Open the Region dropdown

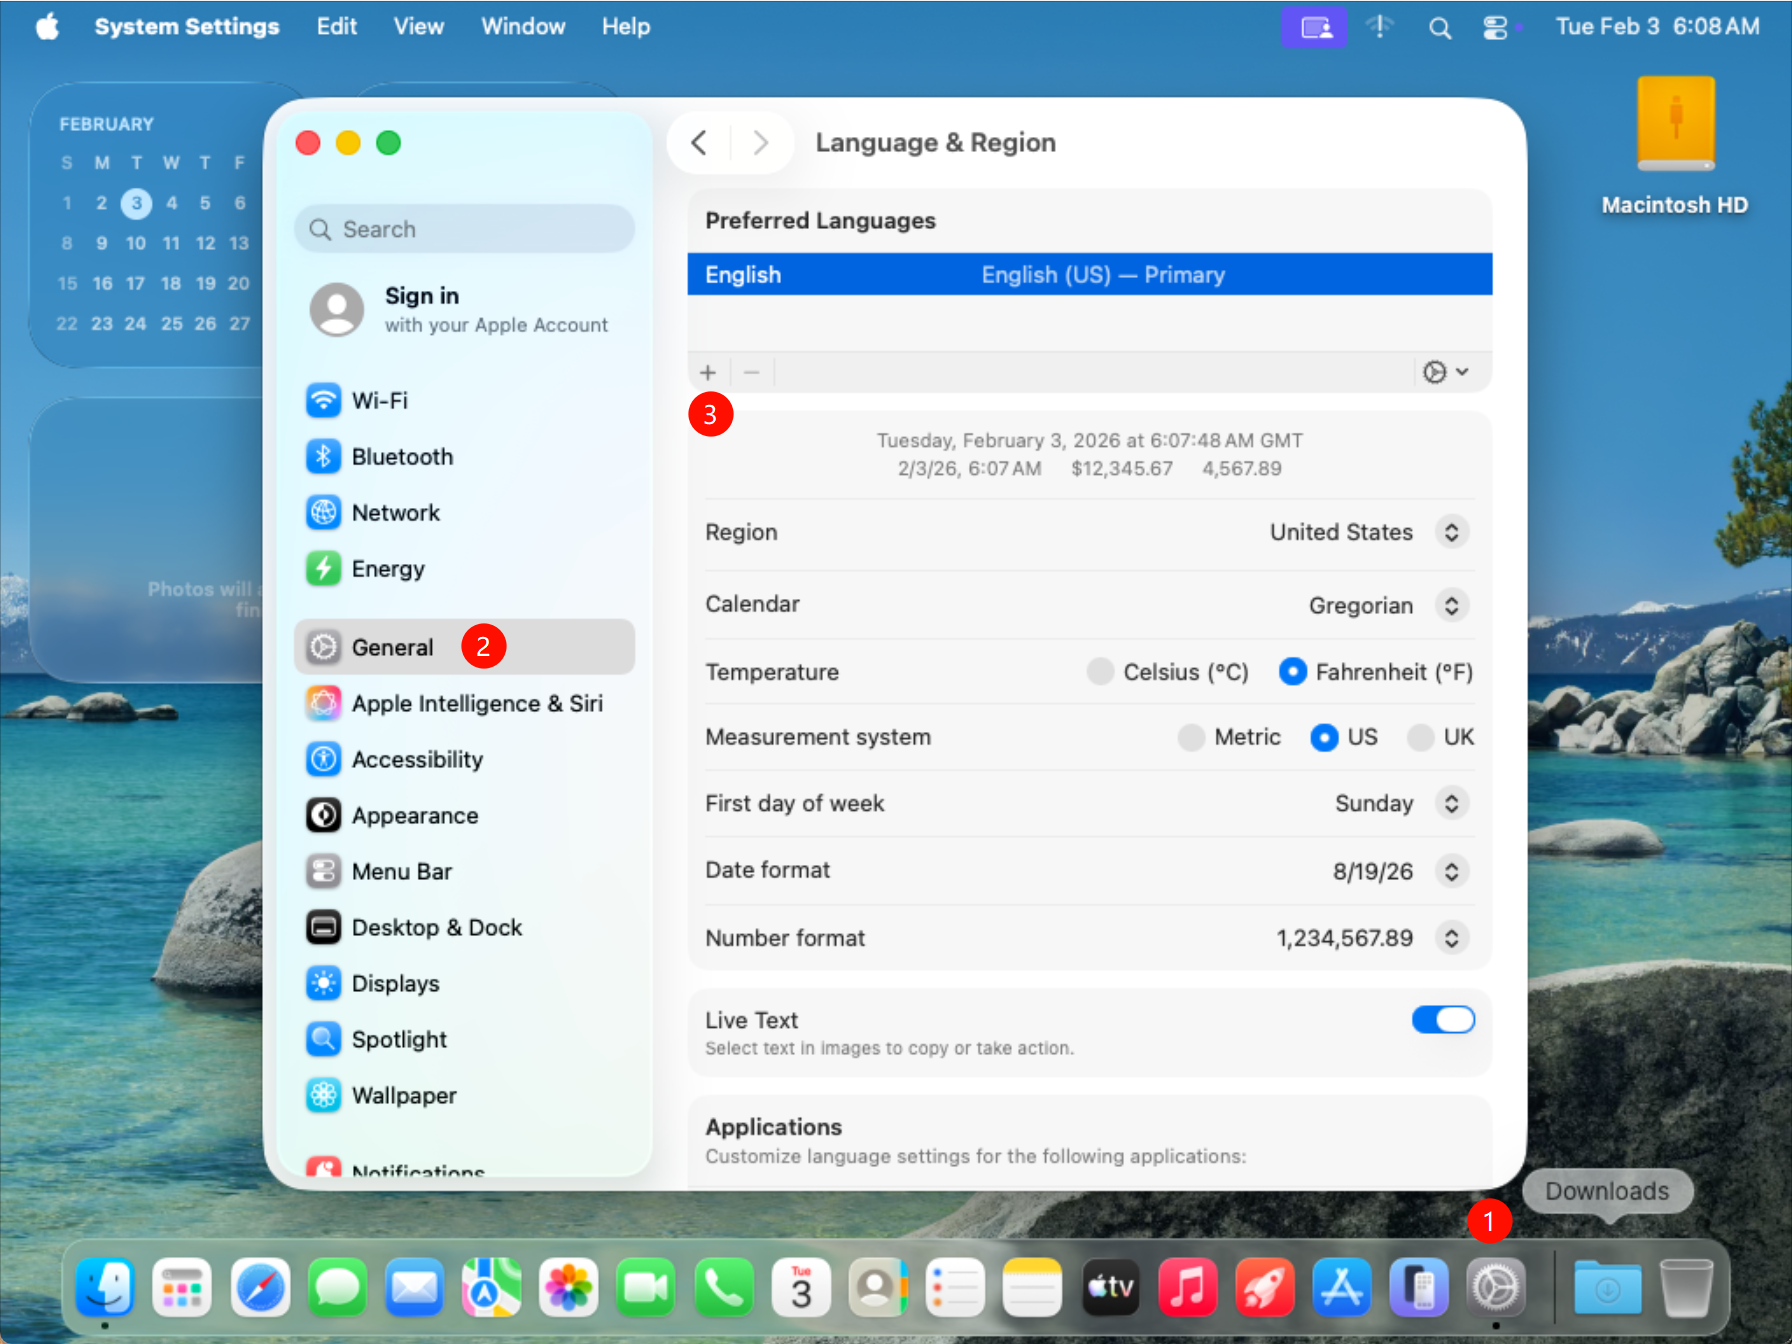tap(1451, 532)
